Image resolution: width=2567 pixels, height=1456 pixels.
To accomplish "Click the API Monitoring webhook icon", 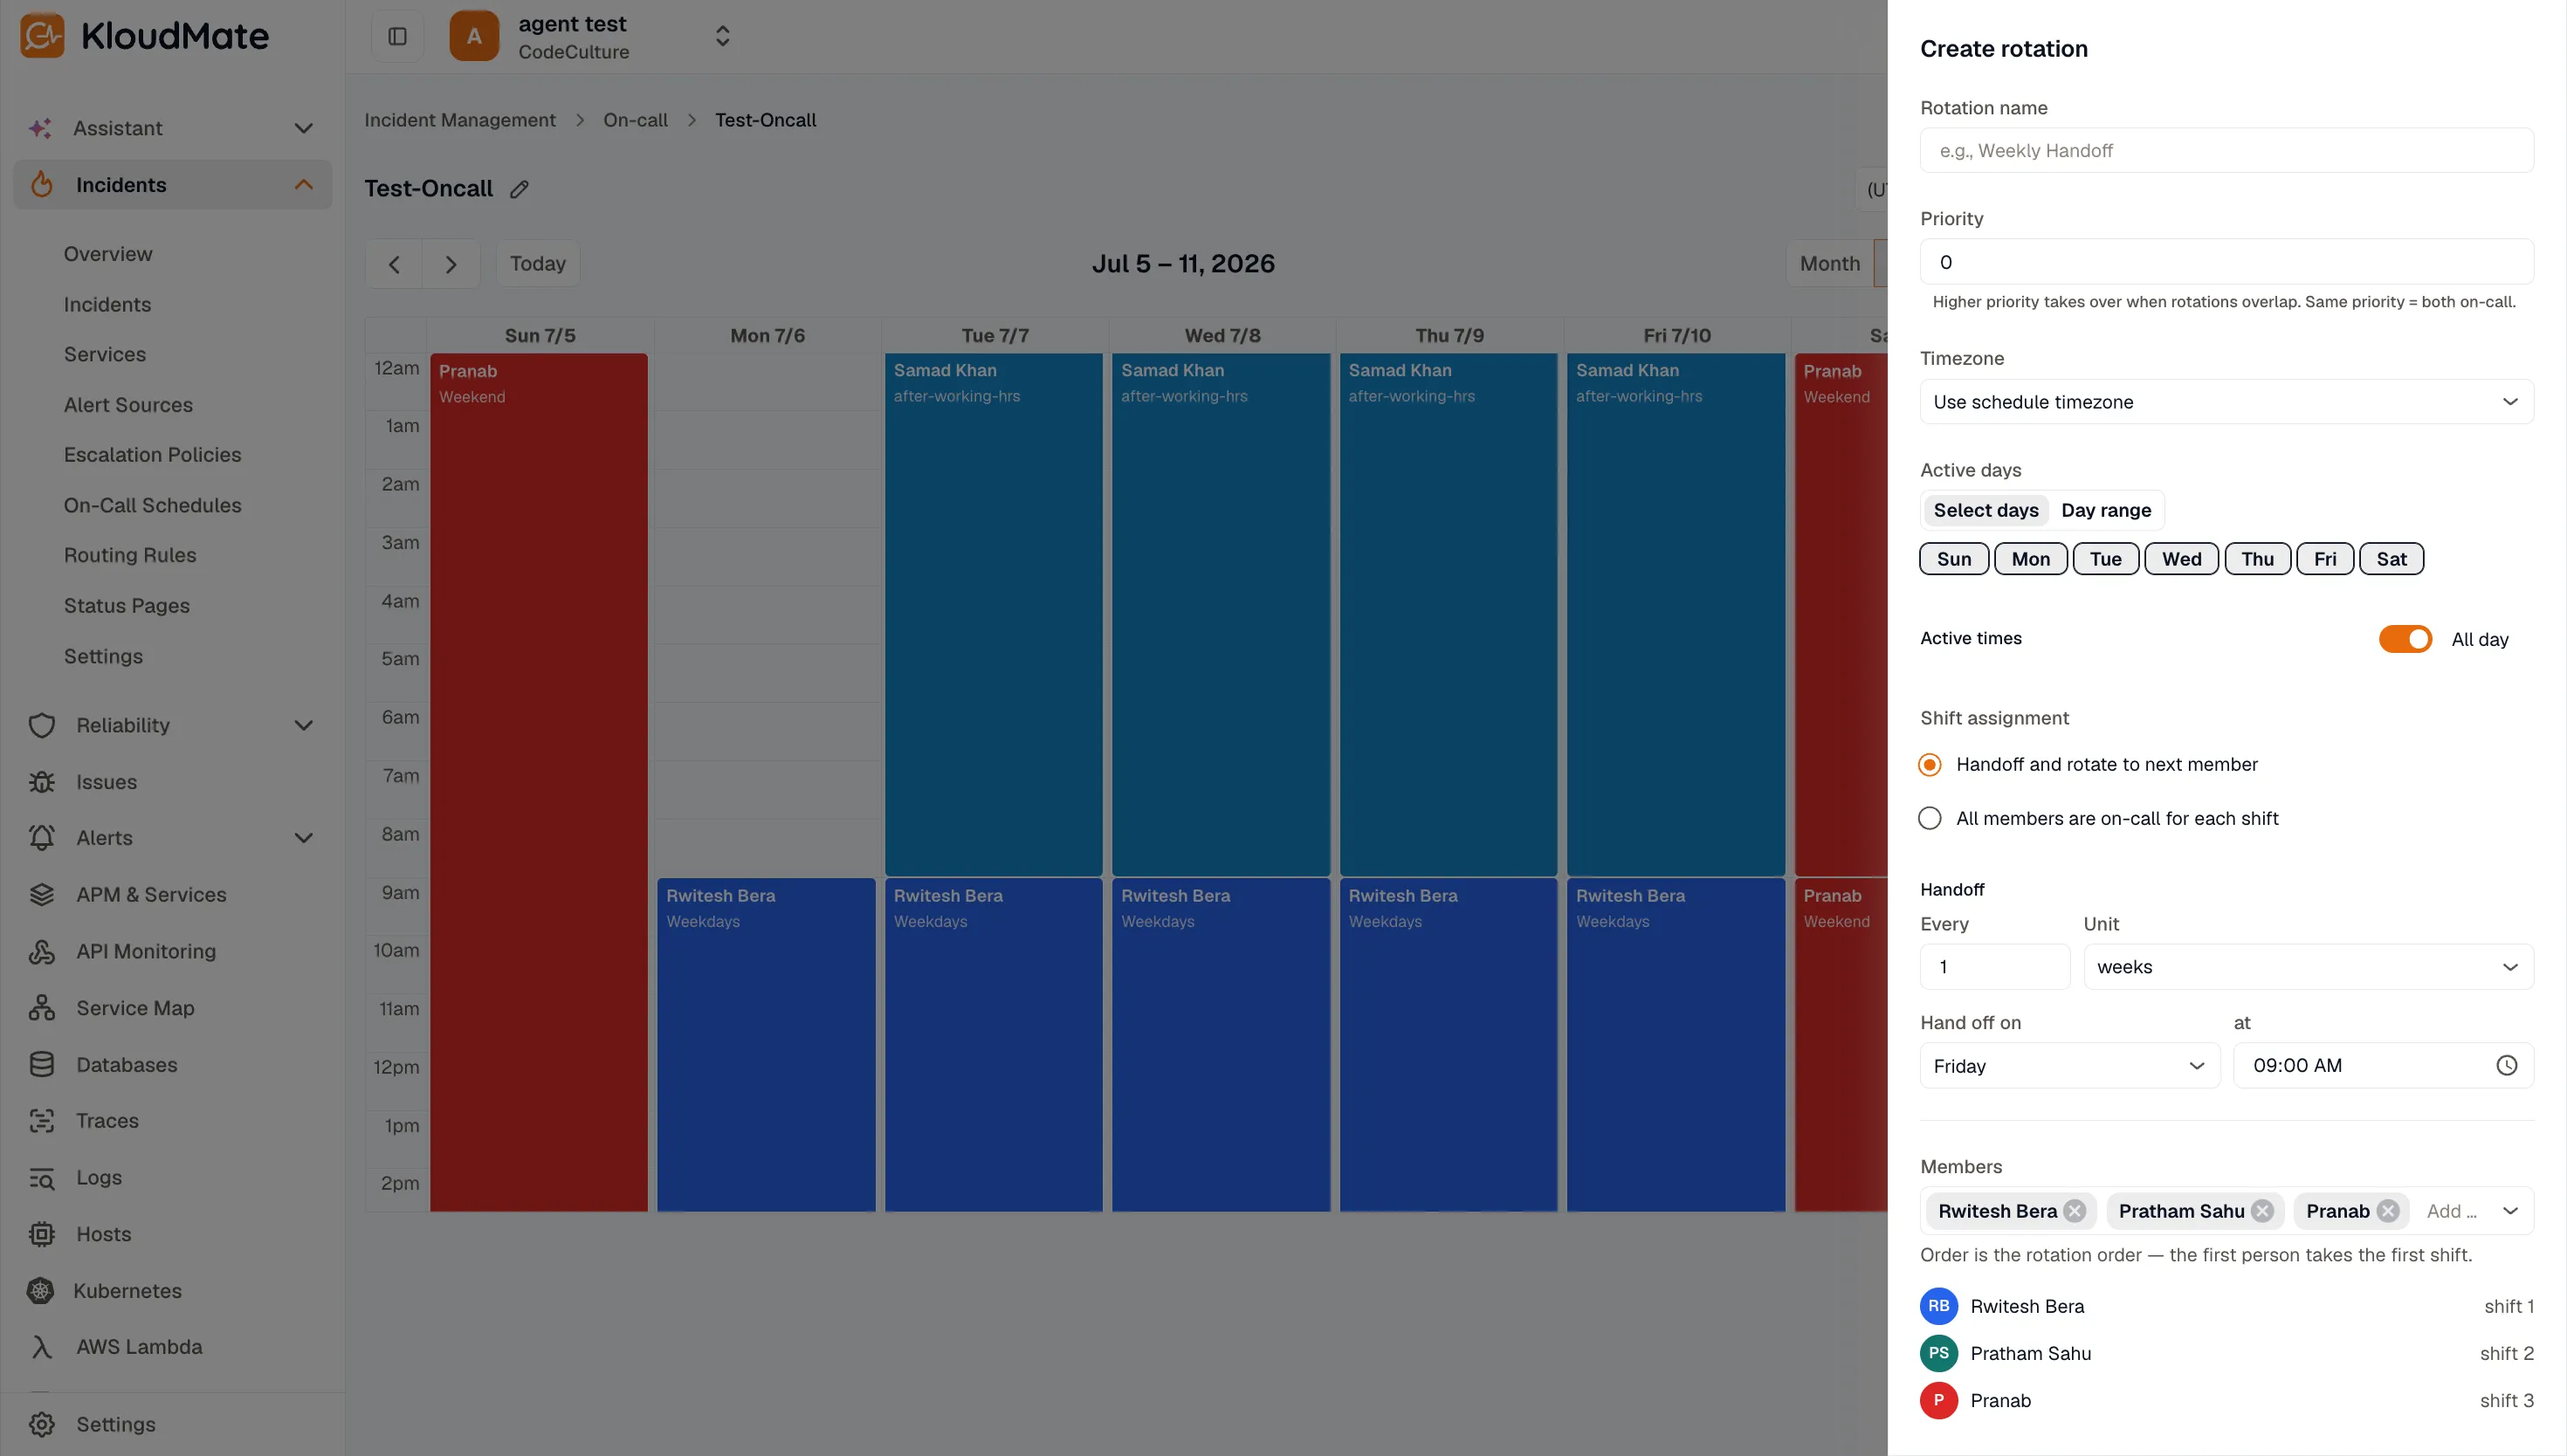I will pyautogui.click(x=41, y=951).
